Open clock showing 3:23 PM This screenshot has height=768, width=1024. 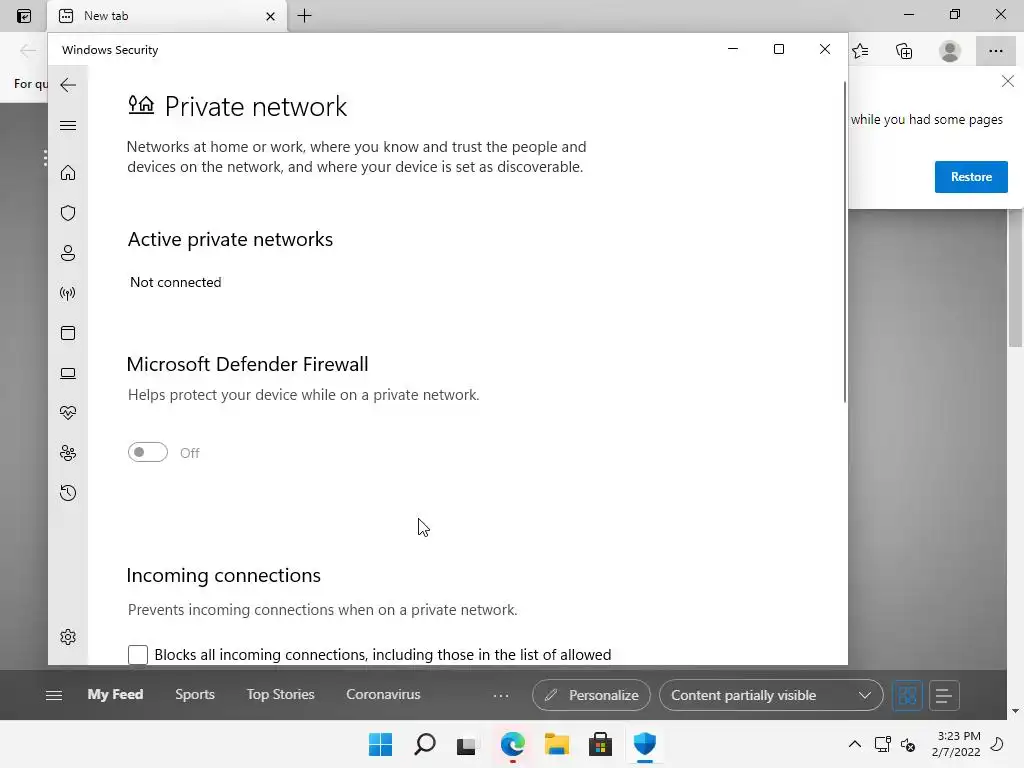[956, 744]
